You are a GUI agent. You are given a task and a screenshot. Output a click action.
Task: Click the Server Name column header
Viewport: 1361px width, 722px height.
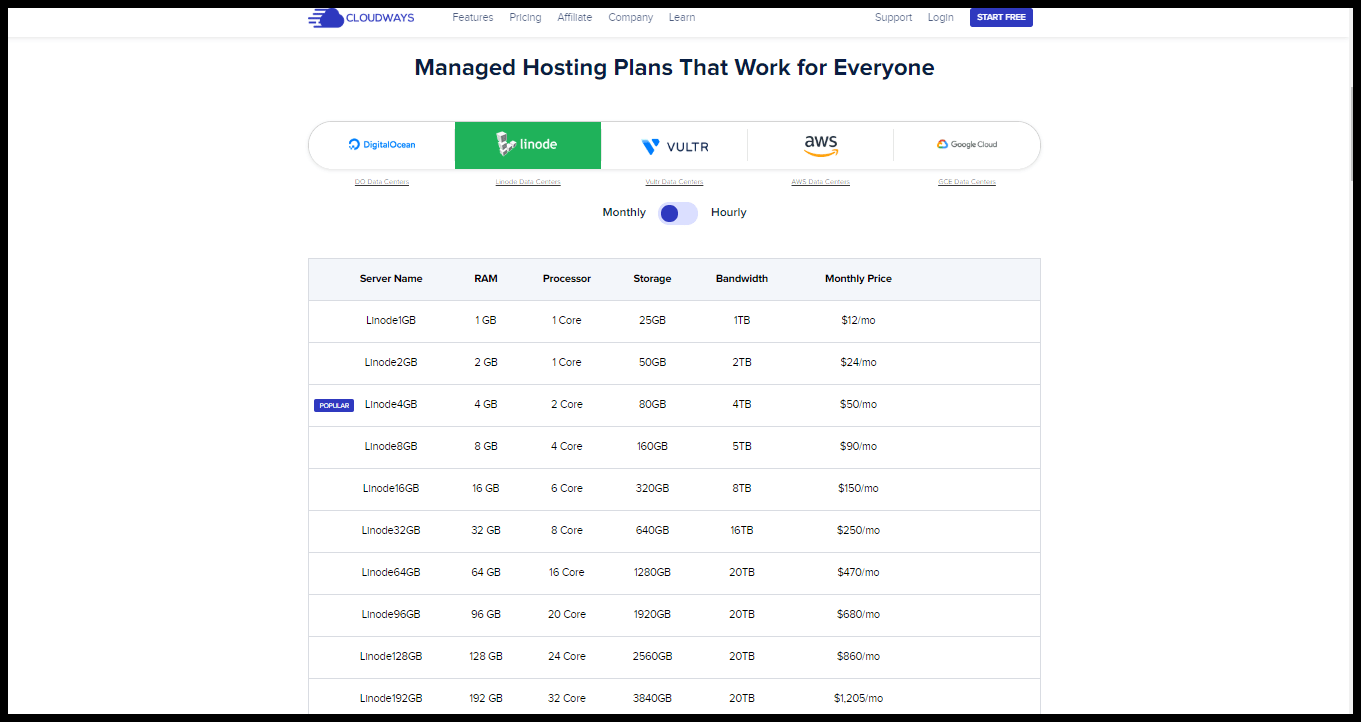[391, 279]
